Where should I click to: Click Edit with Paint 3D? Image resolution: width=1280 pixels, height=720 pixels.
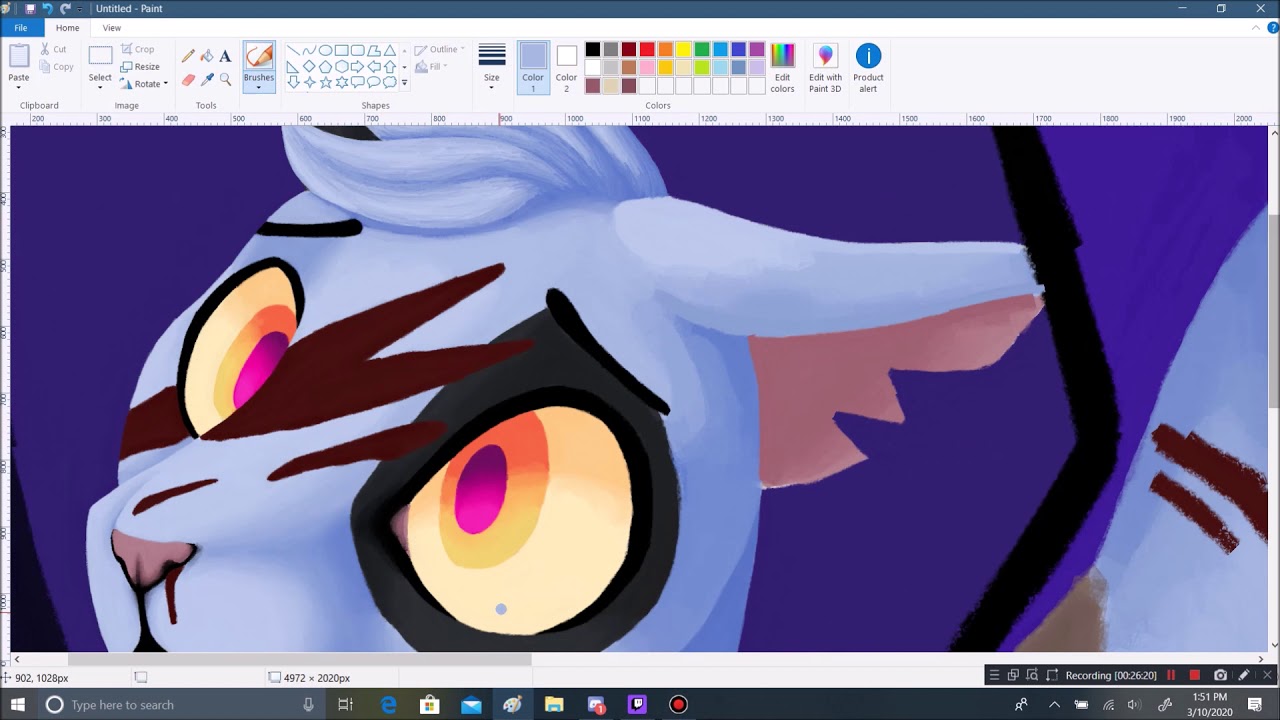(825, 68)
